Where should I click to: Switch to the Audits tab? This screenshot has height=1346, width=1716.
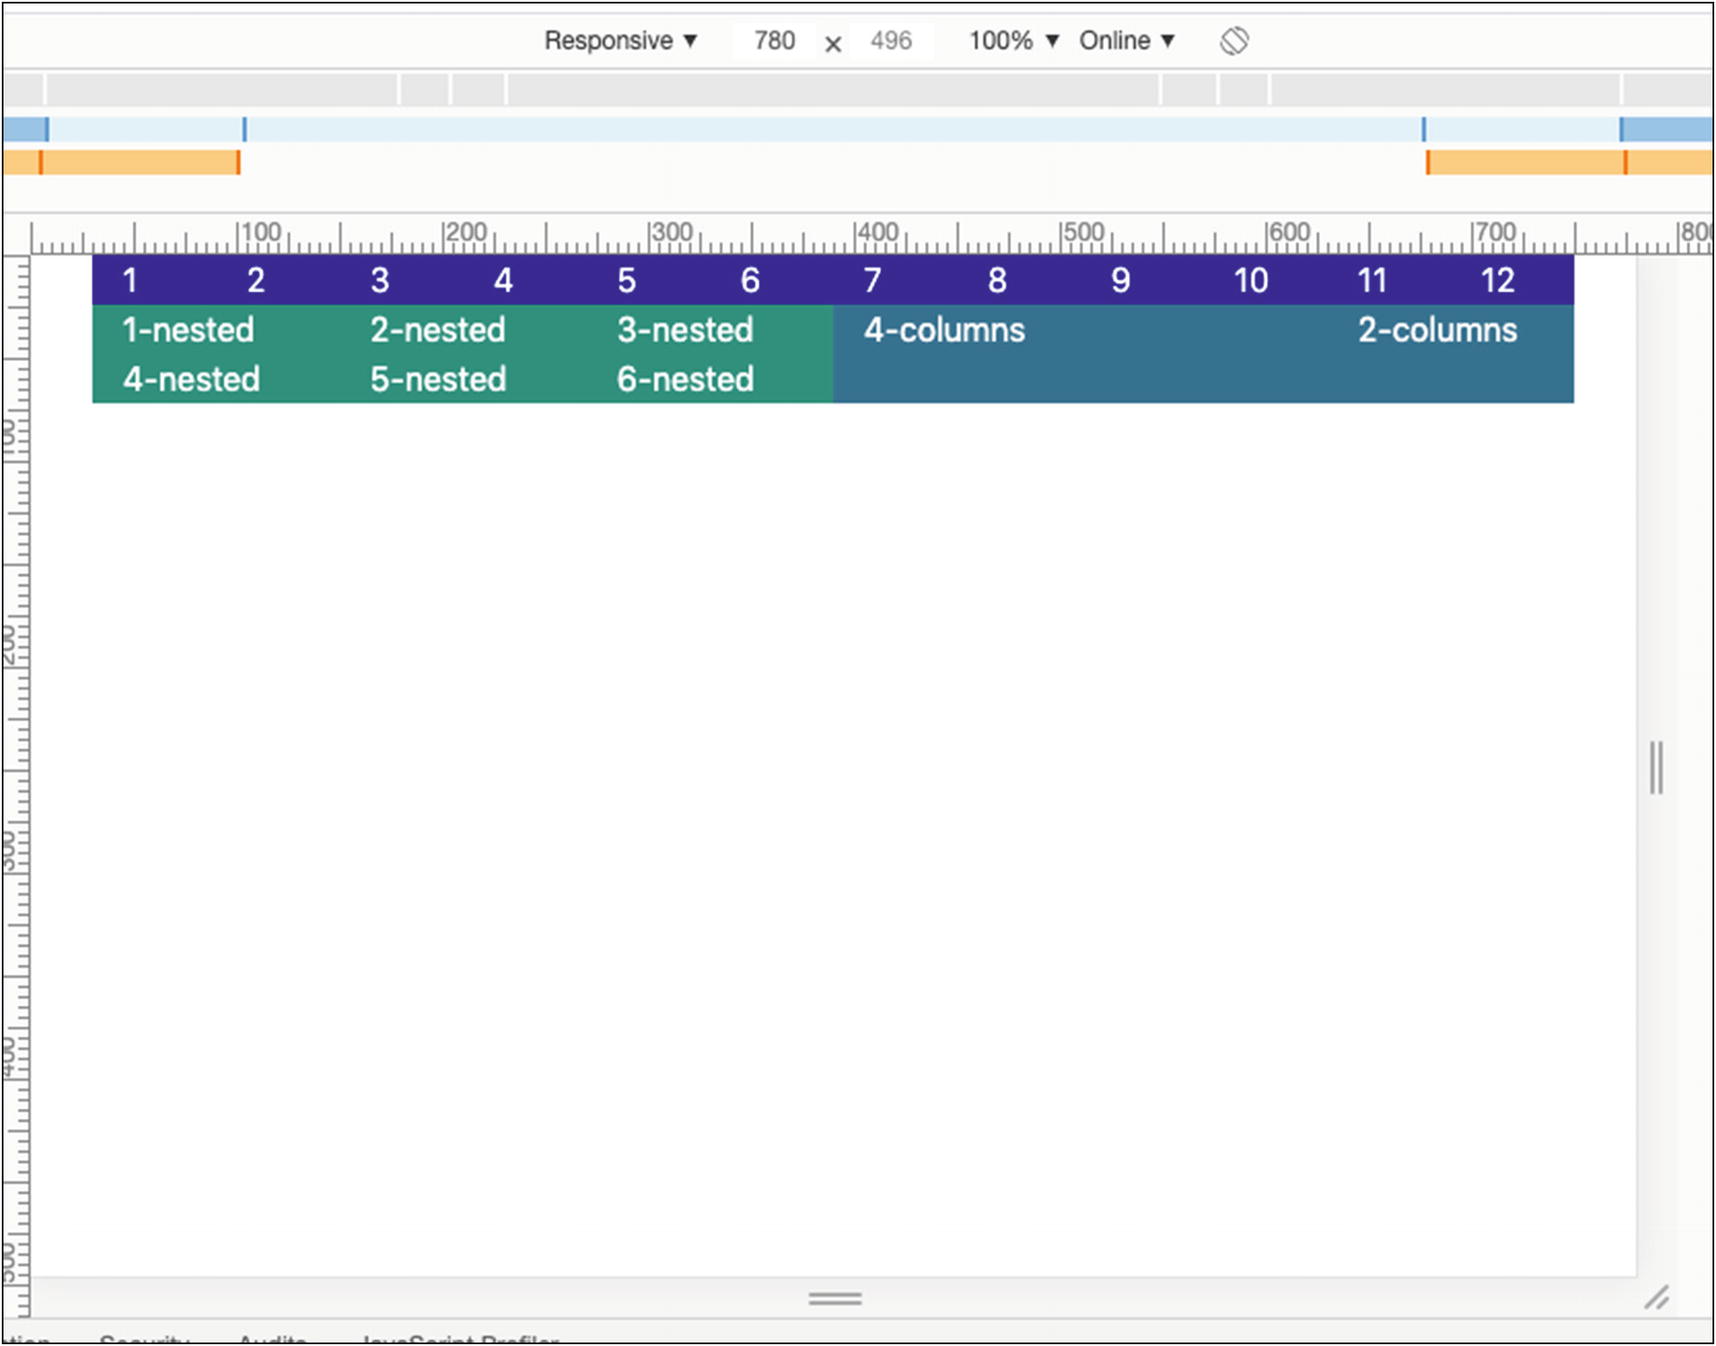pyautogui.click(x=272, y=1338)
